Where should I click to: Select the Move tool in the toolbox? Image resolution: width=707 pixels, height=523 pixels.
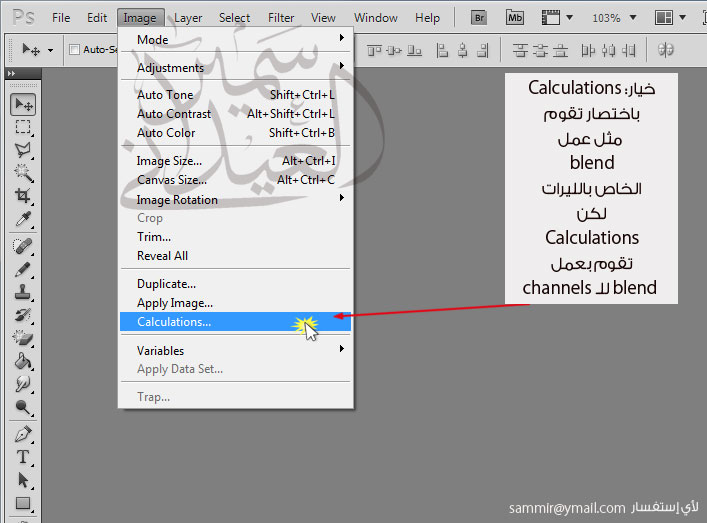(23, 105)
